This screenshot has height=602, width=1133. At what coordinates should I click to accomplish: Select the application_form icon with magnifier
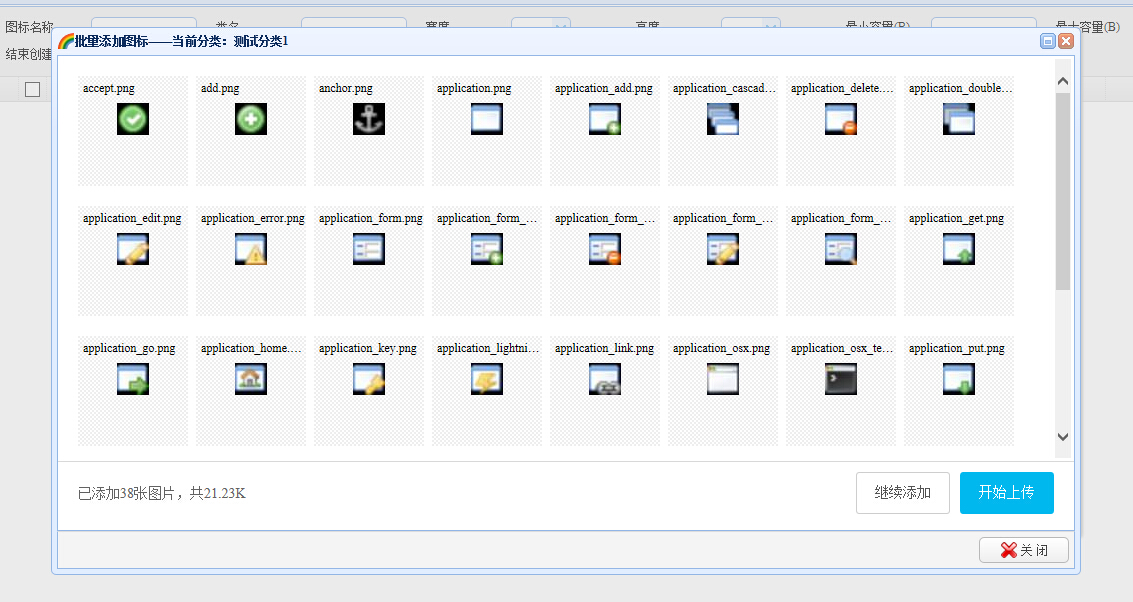click(841, 249)
